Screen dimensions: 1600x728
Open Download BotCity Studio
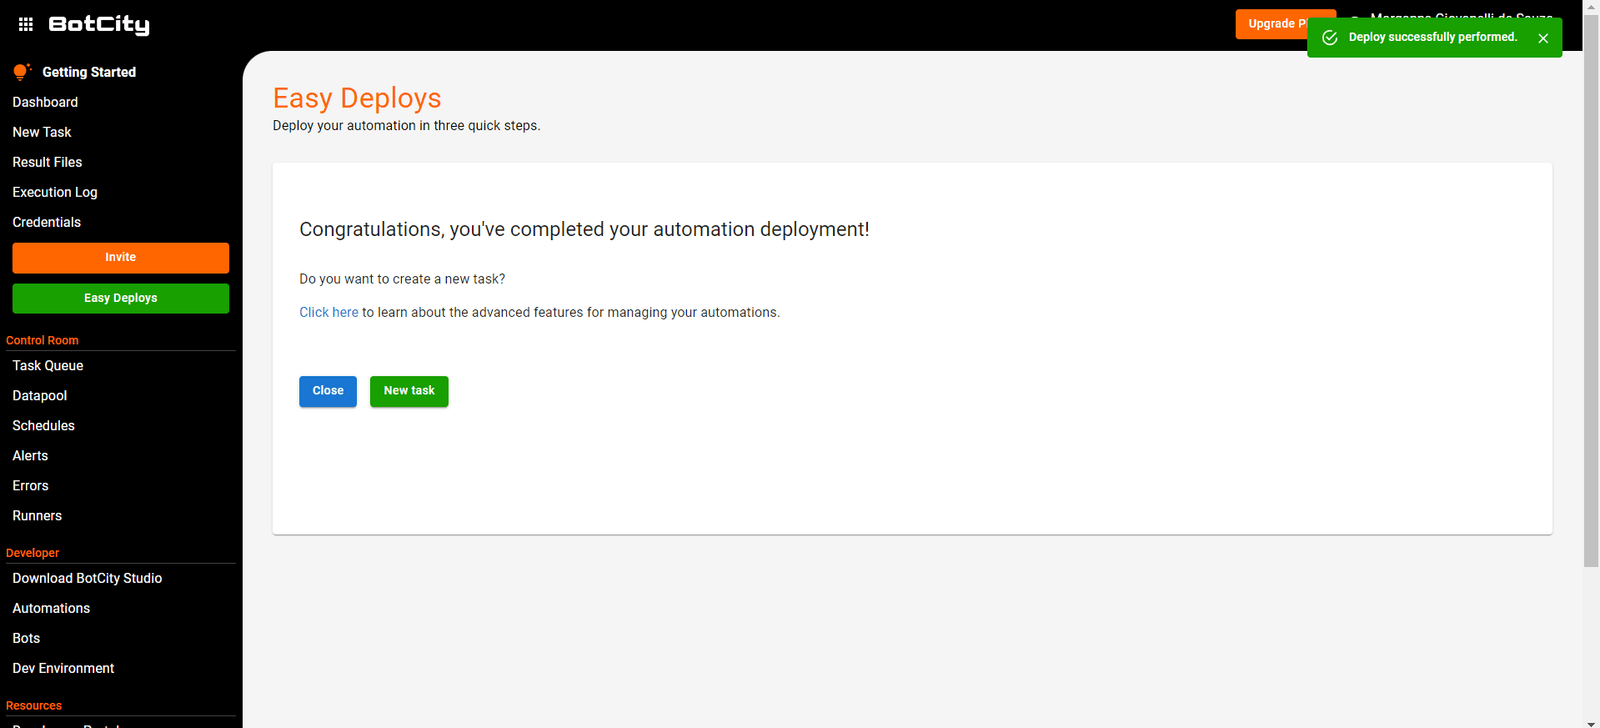(87, 578)
